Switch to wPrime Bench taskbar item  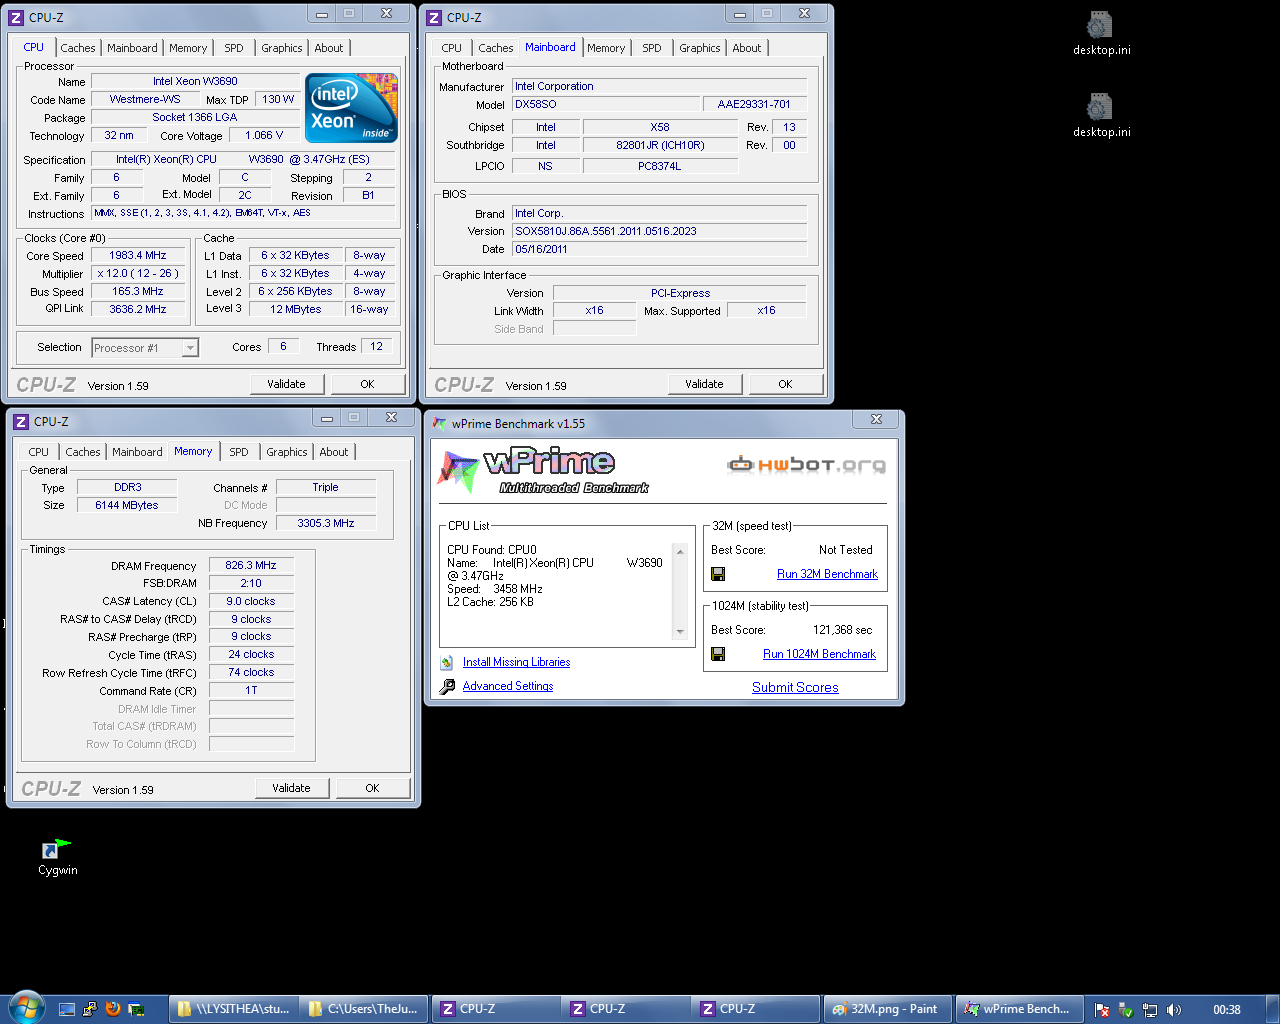point(1018,1009)
